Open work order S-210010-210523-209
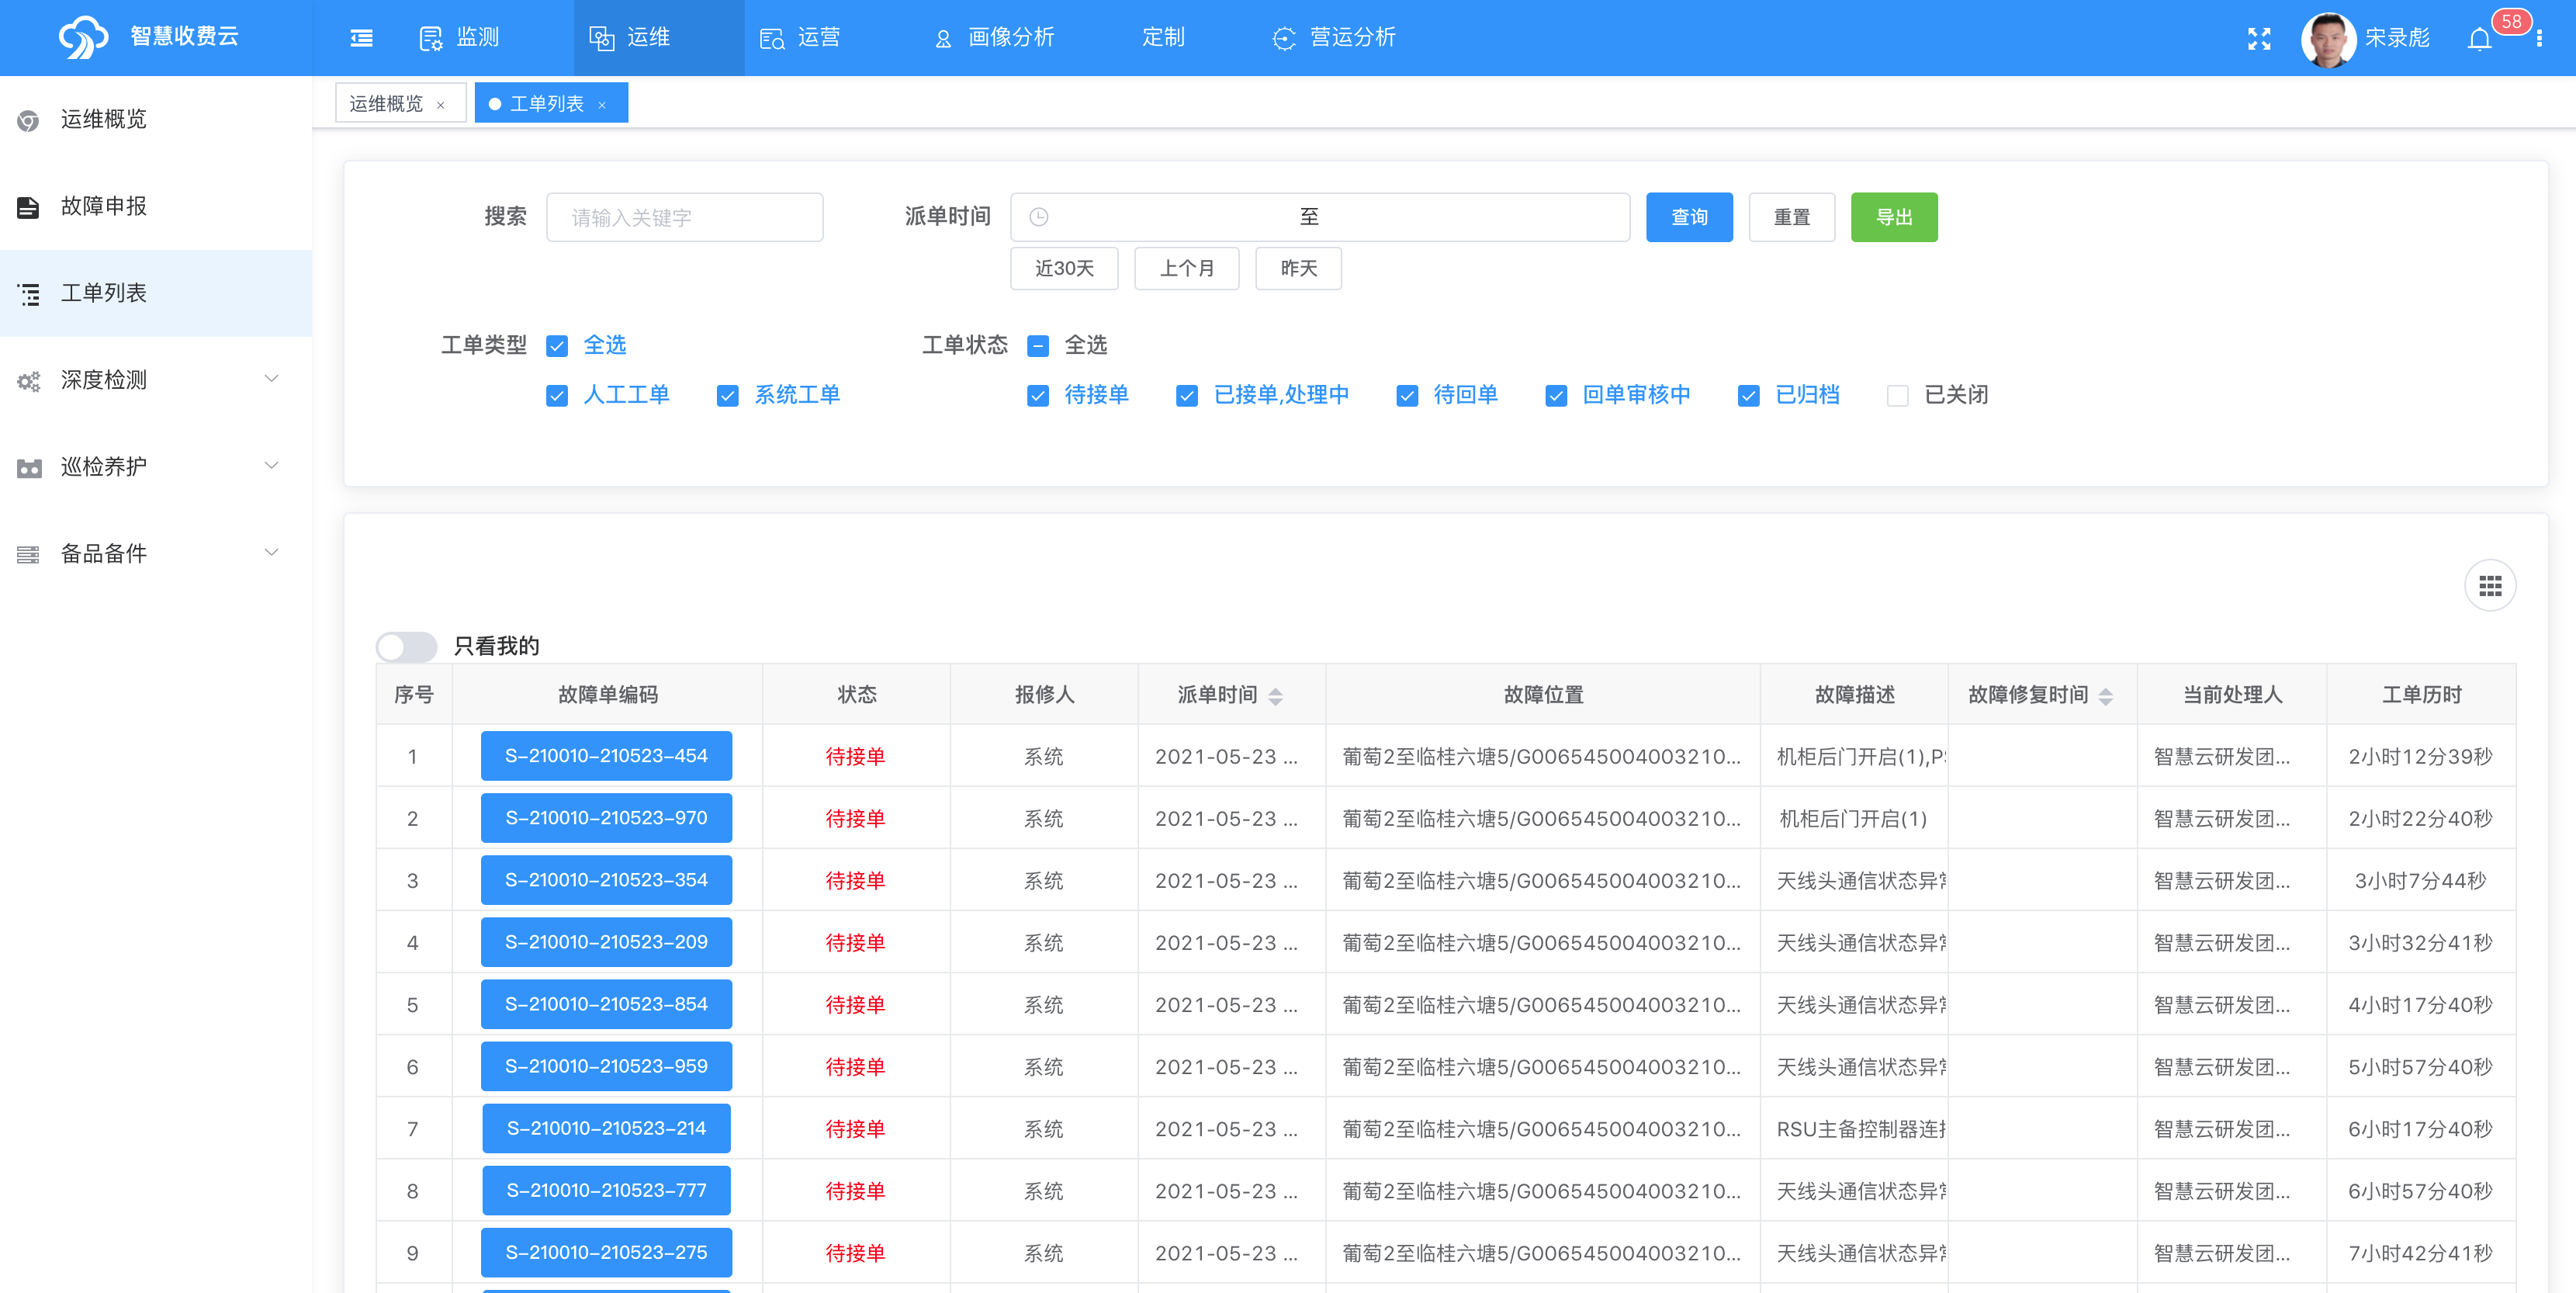Image resolution: width=2576 pixels, height=1293 pixels. pyautogui.click(x=606, y=942)
